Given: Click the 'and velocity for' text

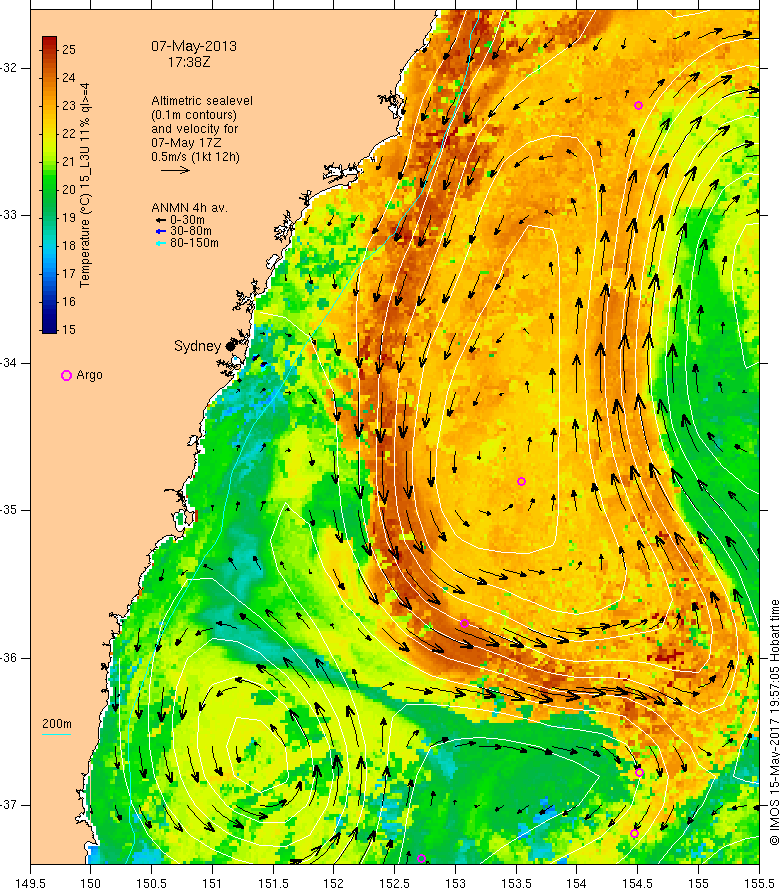Looking at the screenshot, I should 195,129.
